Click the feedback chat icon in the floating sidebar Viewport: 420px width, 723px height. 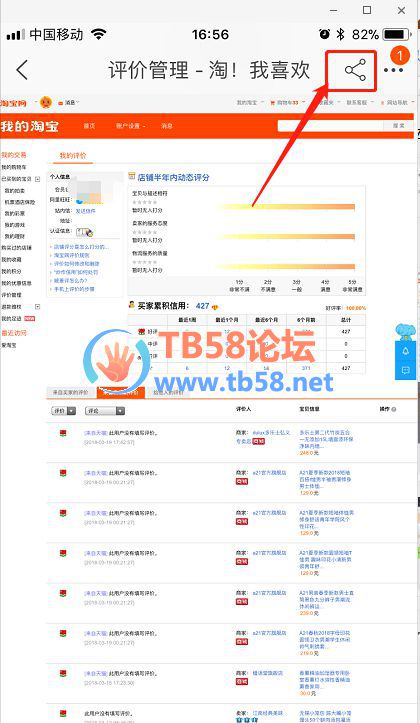pos(406,370)
